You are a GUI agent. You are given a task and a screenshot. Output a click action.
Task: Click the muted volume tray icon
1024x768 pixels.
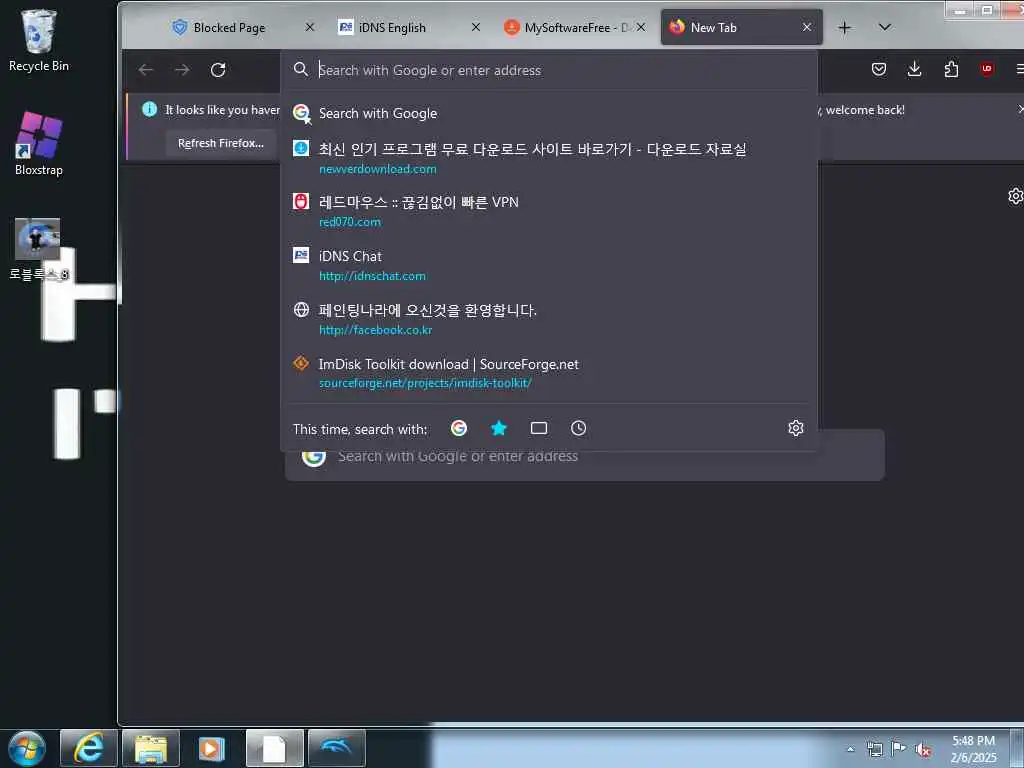[x=923, y=750]
